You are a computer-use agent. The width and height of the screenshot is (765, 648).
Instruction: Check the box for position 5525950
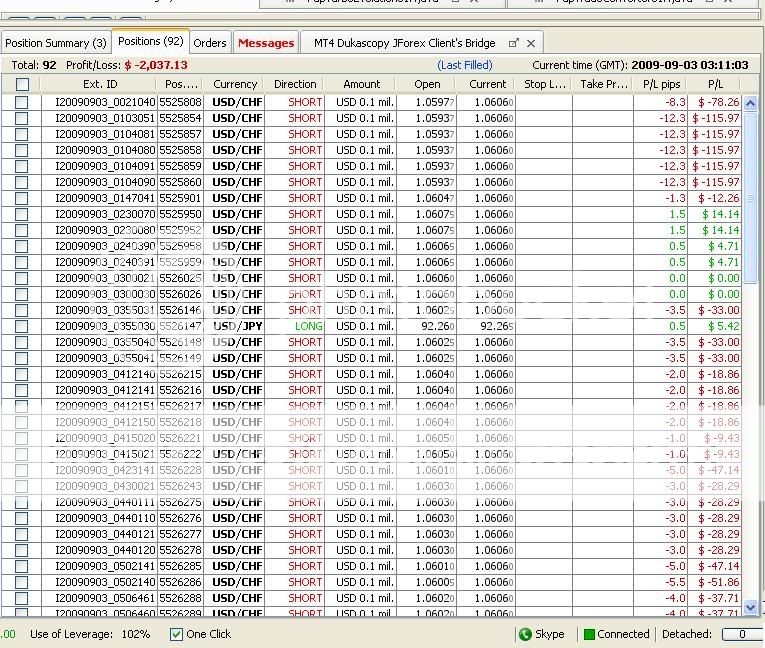[21, 214]
